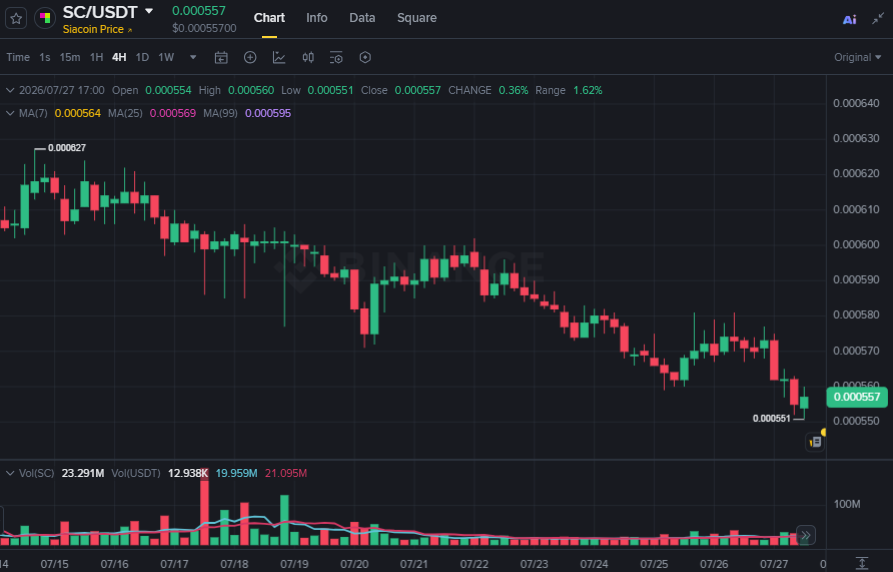Click the 0.000627 high price marker

pos(67,148)
